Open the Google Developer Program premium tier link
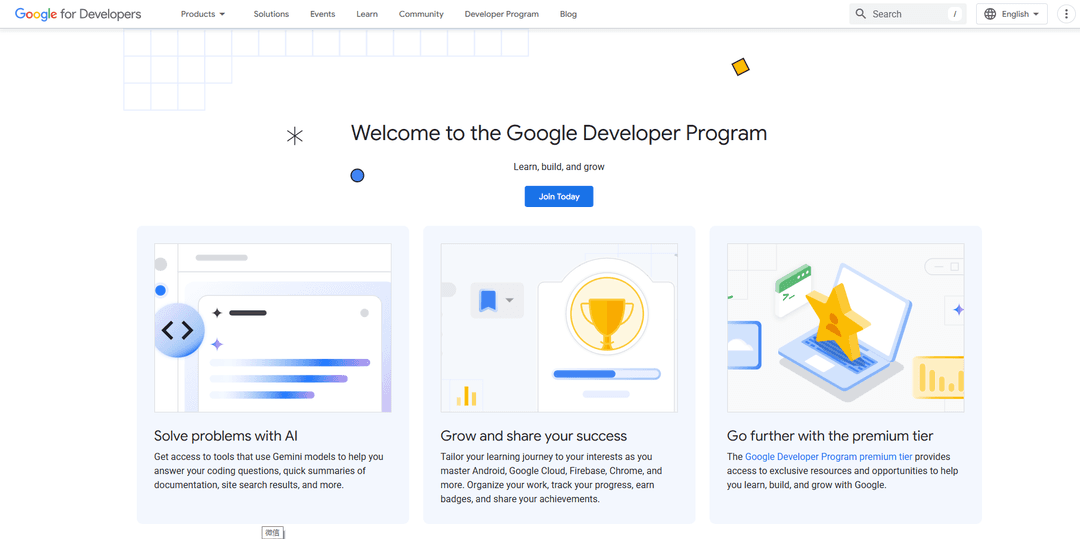Screen dimensions: 1080x539 pos(828,456)
